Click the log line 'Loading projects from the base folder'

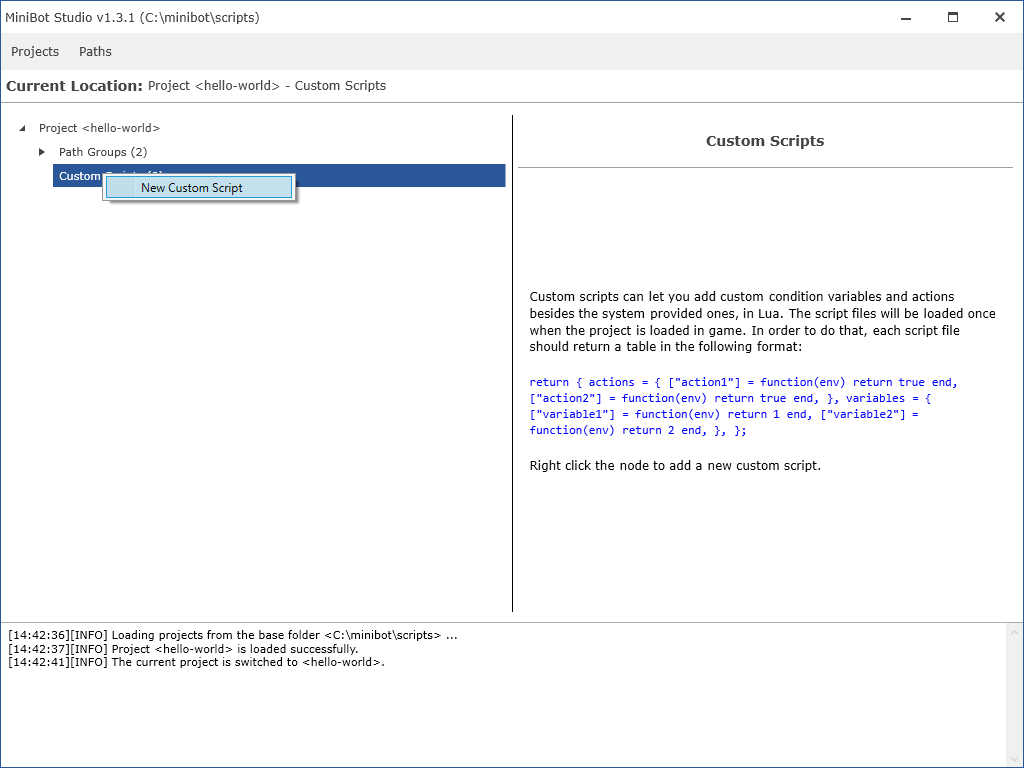pos(233,635)
